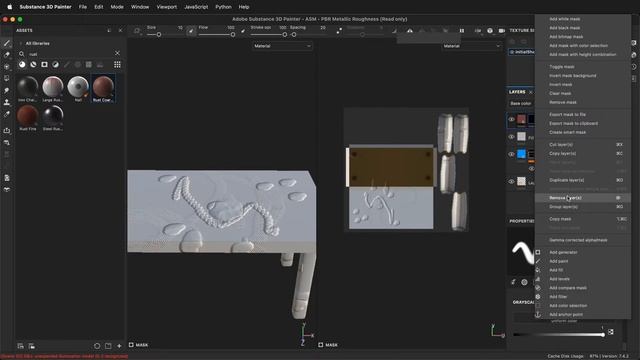Filter assets by filters icon
The width and height of the screenshot is (640, 360).
[55, 64]
